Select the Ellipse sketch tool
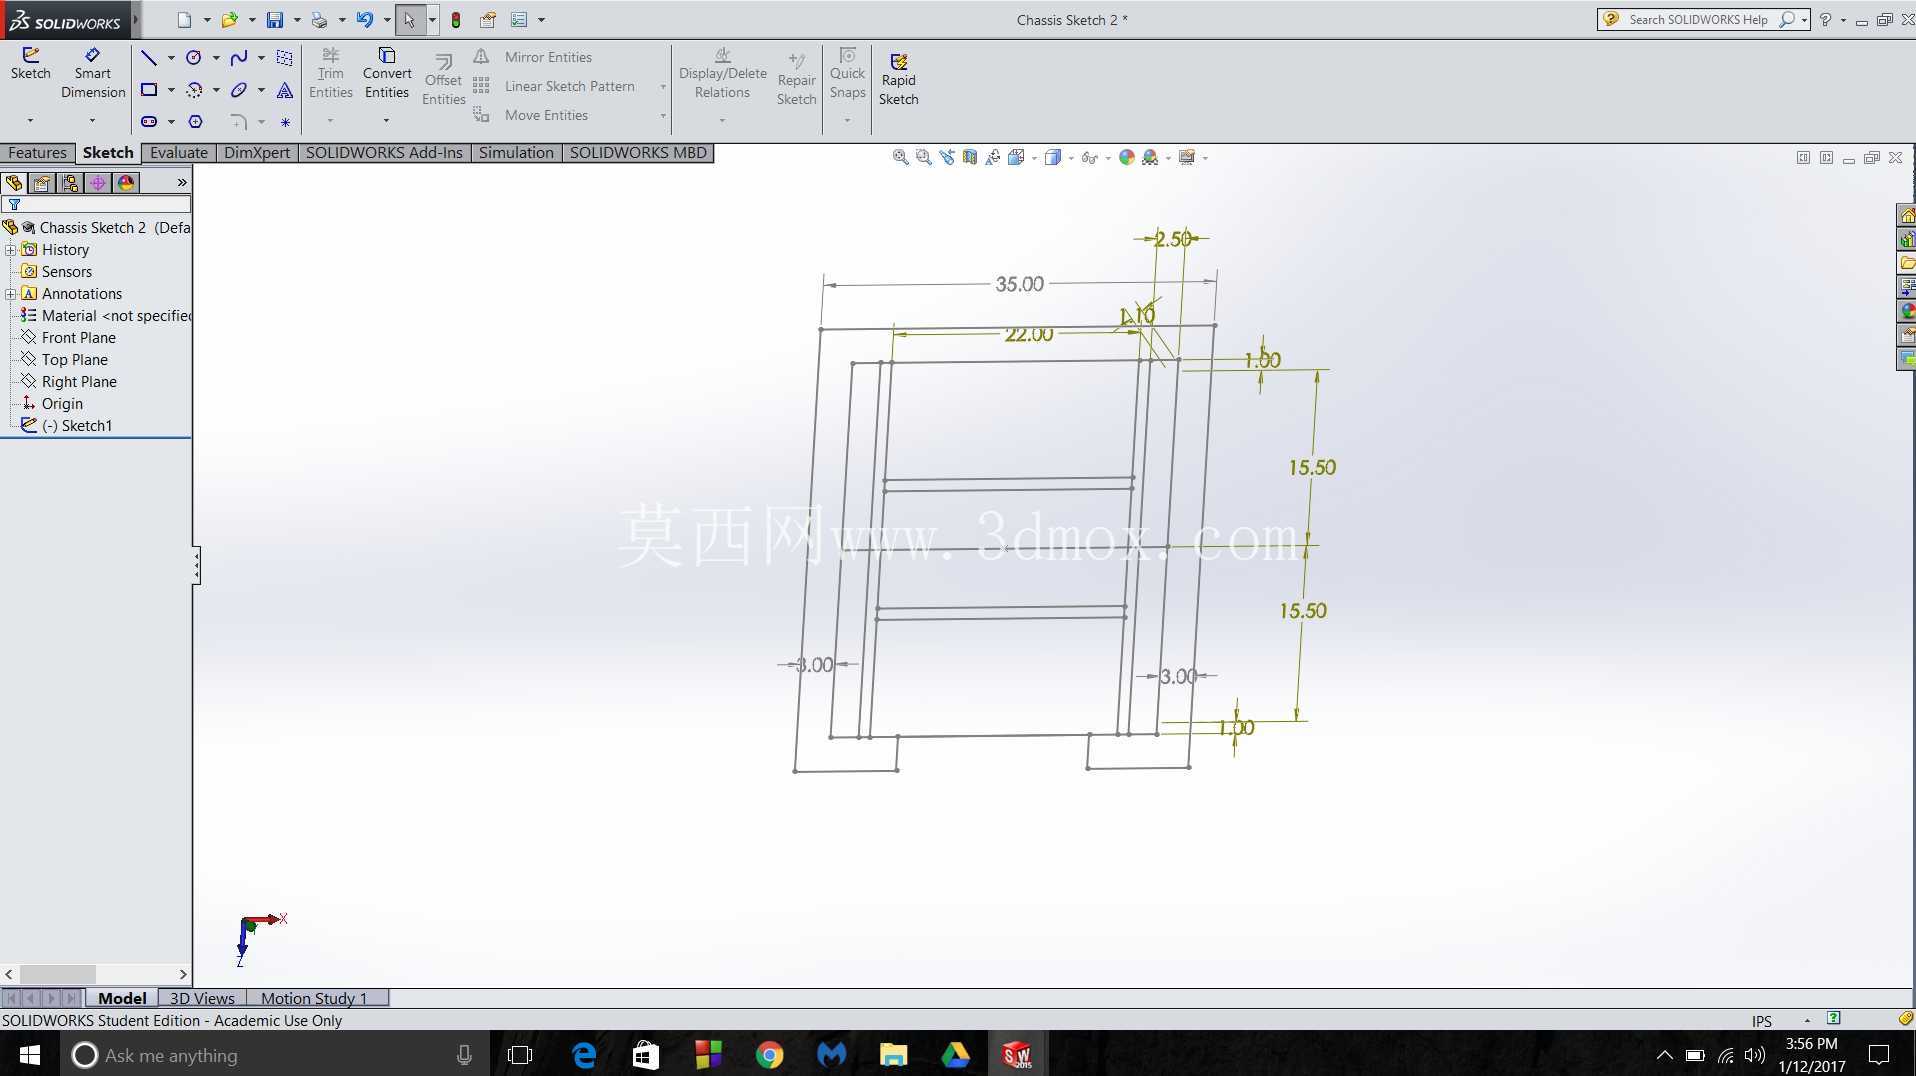Image resolution: width=1916 pixels, height=1076 pixels. [x=239, y=90]
